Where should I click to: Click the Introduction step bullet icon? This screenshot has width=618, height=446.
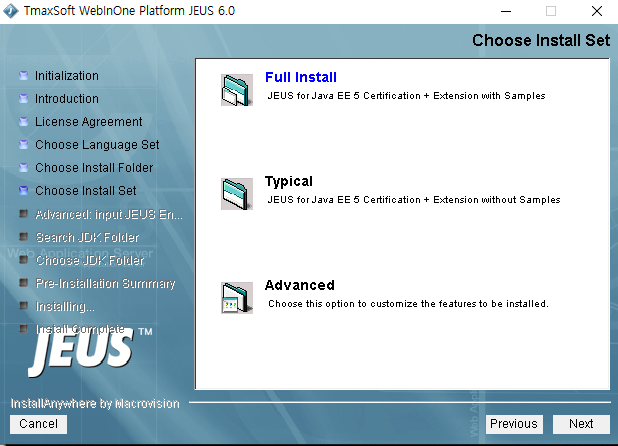24,98
